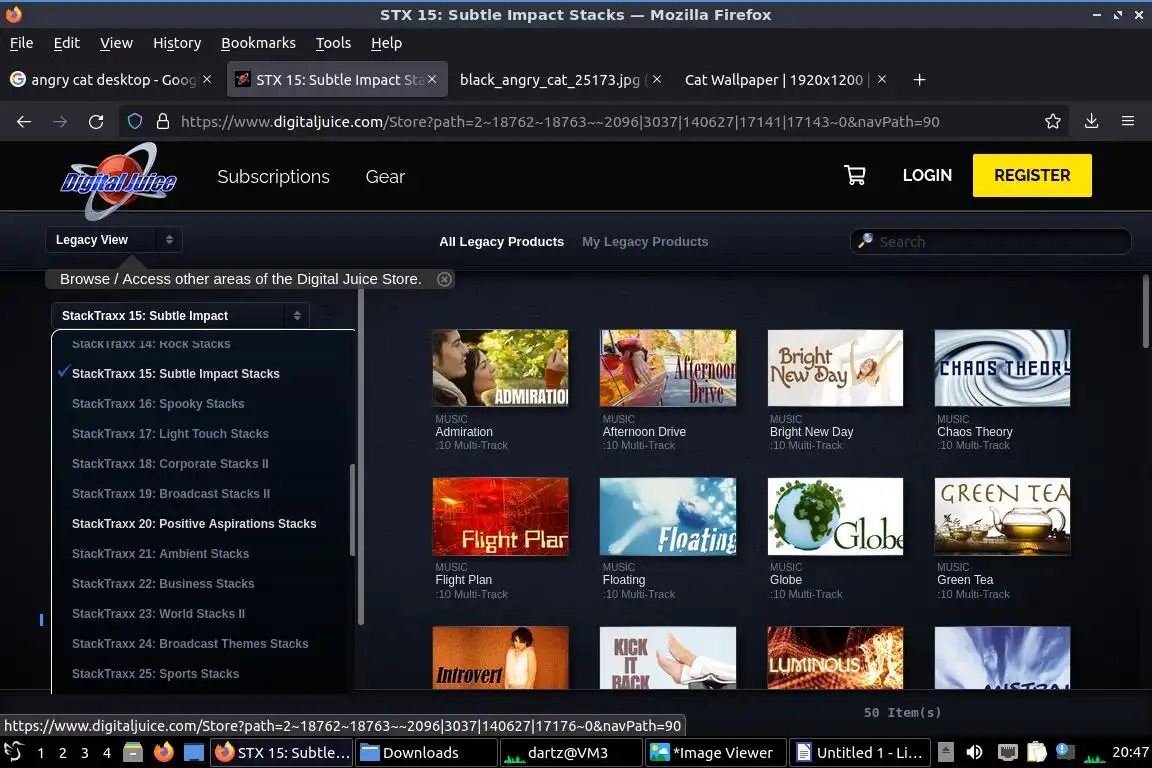This screenshot has height=768, width=1152.
Task: Close the STX 15 Subtle Impact tab
Action: click(432, 79)
